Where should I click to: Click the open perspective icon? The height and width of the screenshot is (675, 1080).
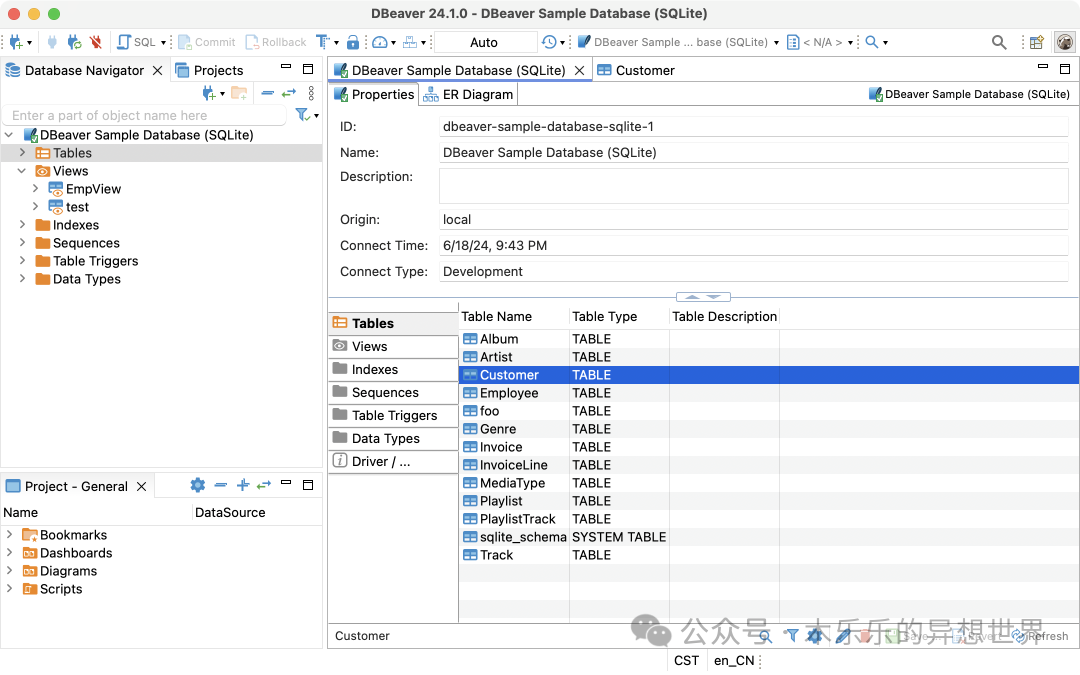coord(1037,42)
